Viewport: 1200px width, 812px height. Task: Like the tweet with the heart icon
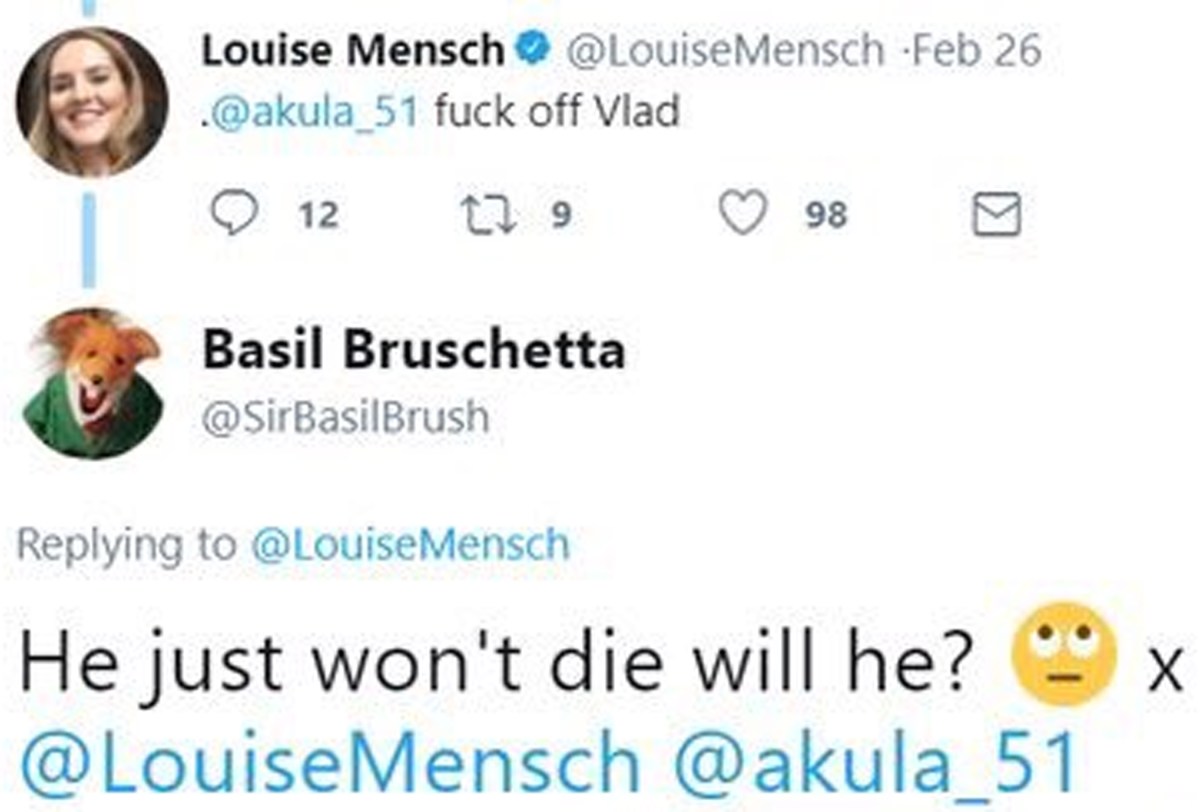743,214
